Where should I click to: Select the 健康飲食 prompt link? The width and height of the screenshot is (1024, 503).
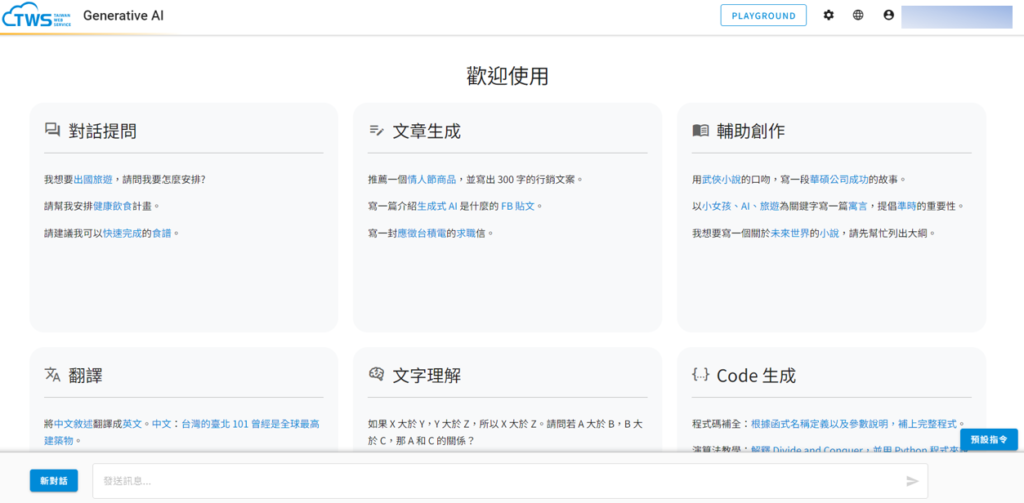coord(112,206)
